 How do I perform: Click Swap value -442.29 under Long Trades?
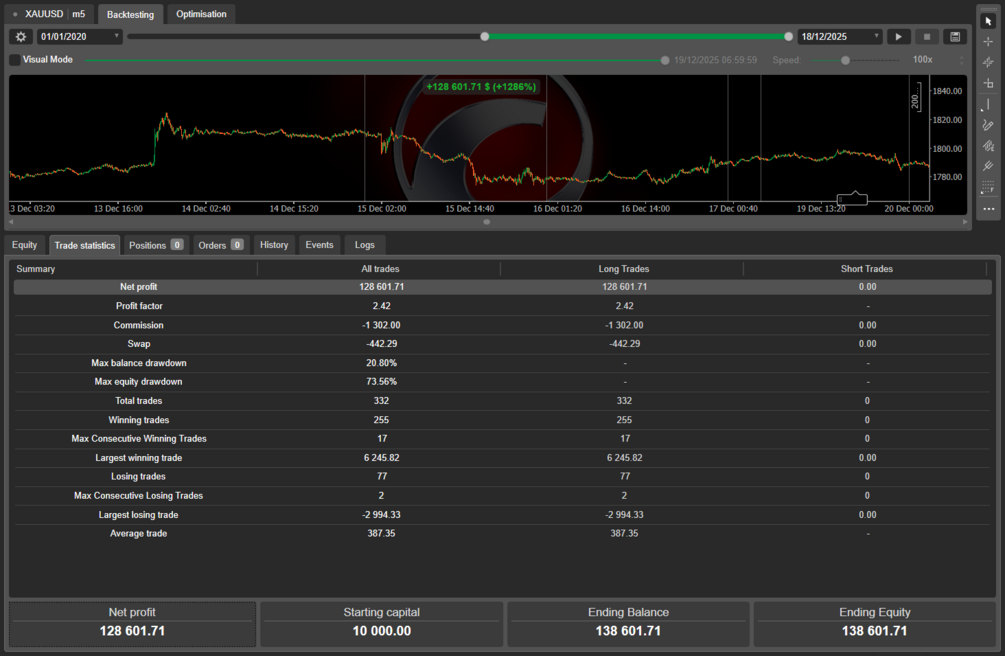[x=624, y=344]
